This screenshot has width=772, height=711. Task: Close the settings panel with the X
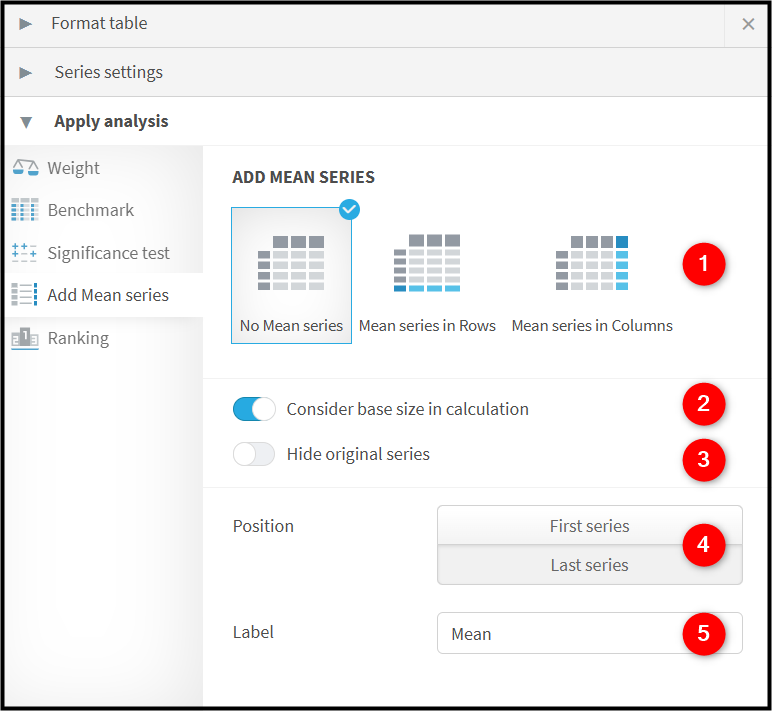click(x=748, y=24)
